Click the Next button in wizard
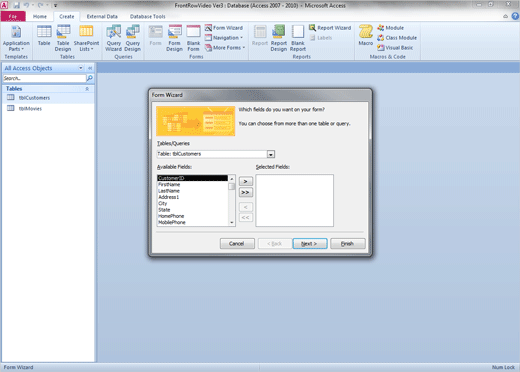The height and width of the screenshot is (372, 520). [310, 244]
